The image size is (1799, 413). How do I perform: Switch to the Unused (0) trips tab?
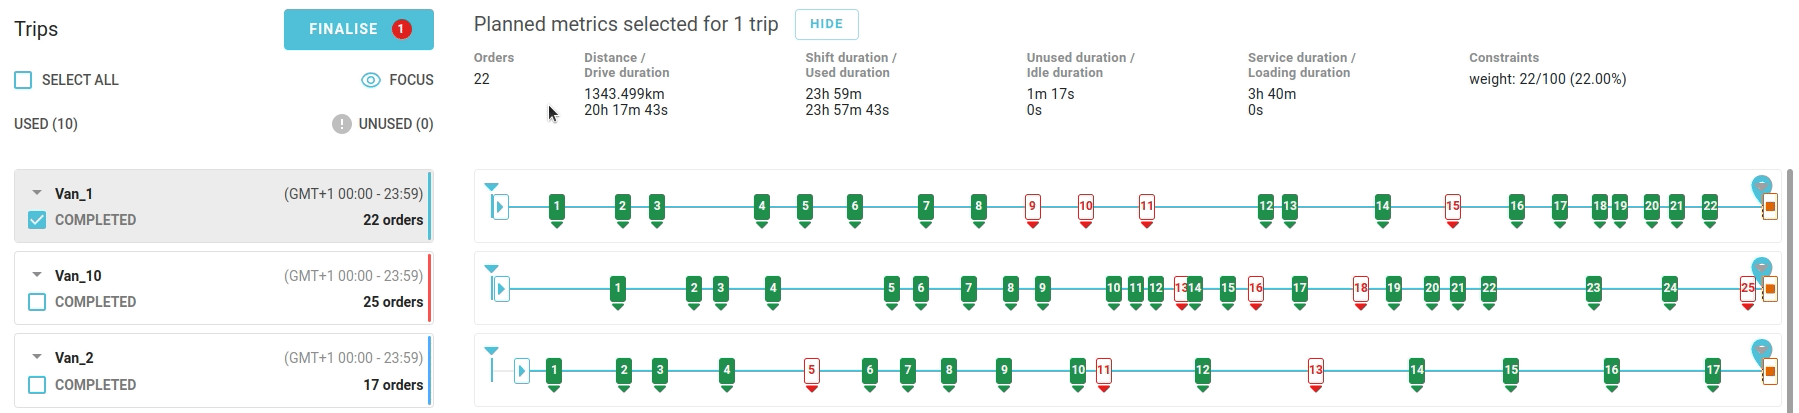(396, 124)
